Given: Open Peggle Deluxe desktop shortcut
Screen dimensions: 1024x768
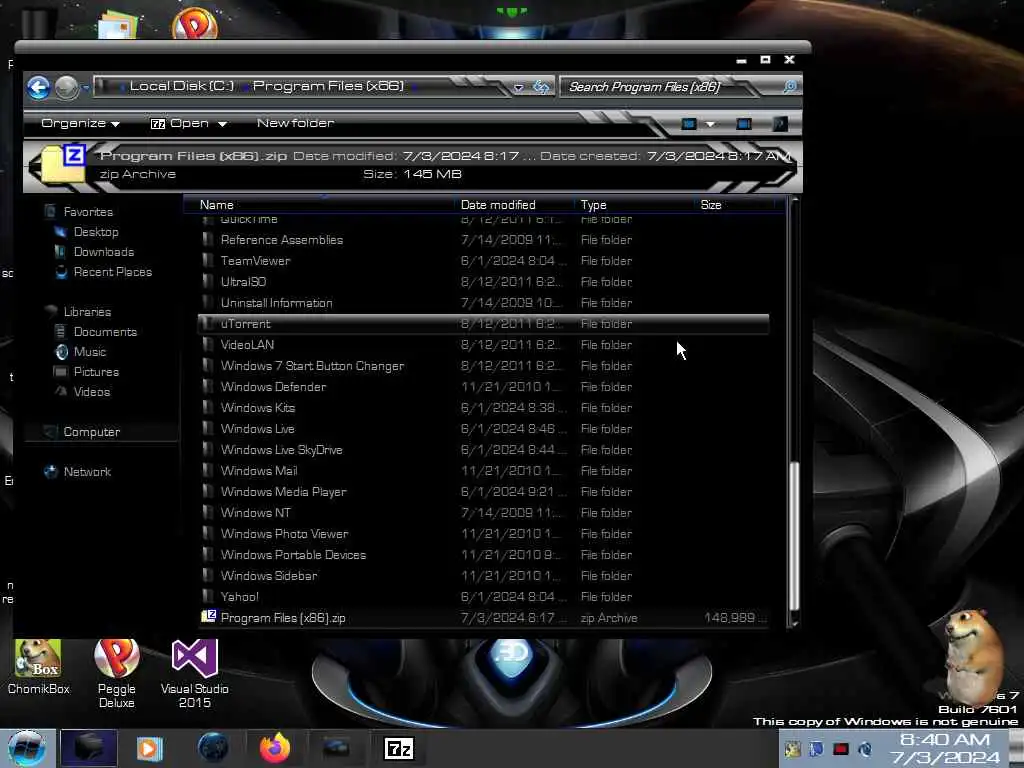Looking at the screenshot, I should [116, 673].
